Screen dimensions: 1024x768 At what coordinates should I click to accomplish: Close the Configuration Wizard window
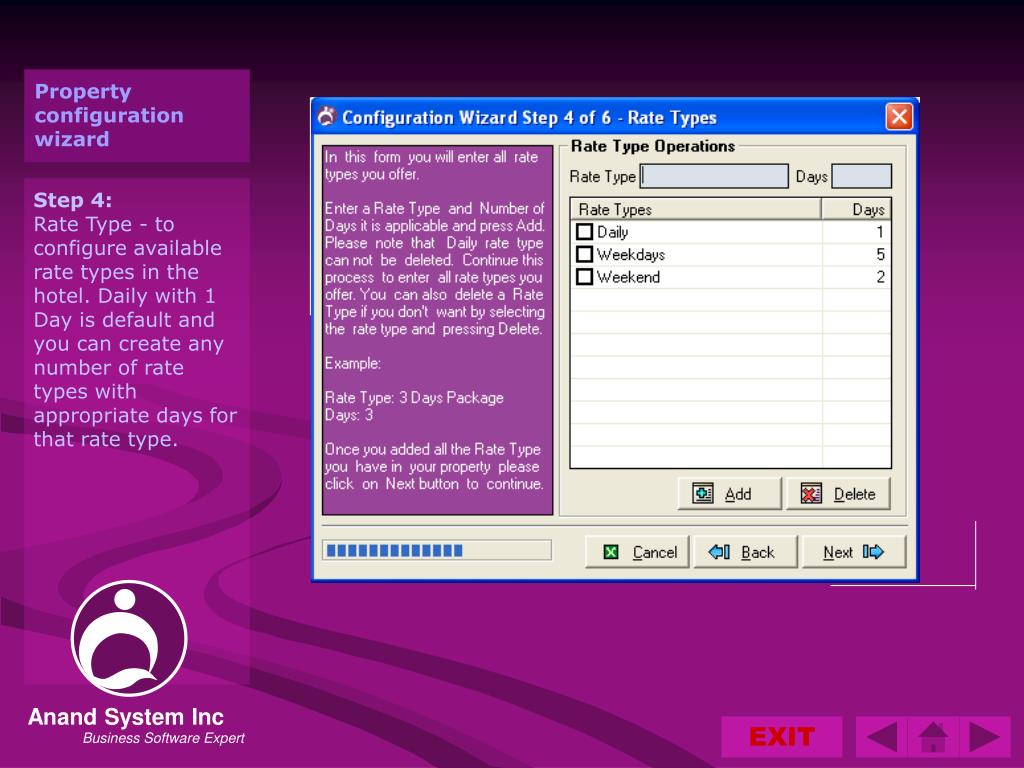[899, 117]
